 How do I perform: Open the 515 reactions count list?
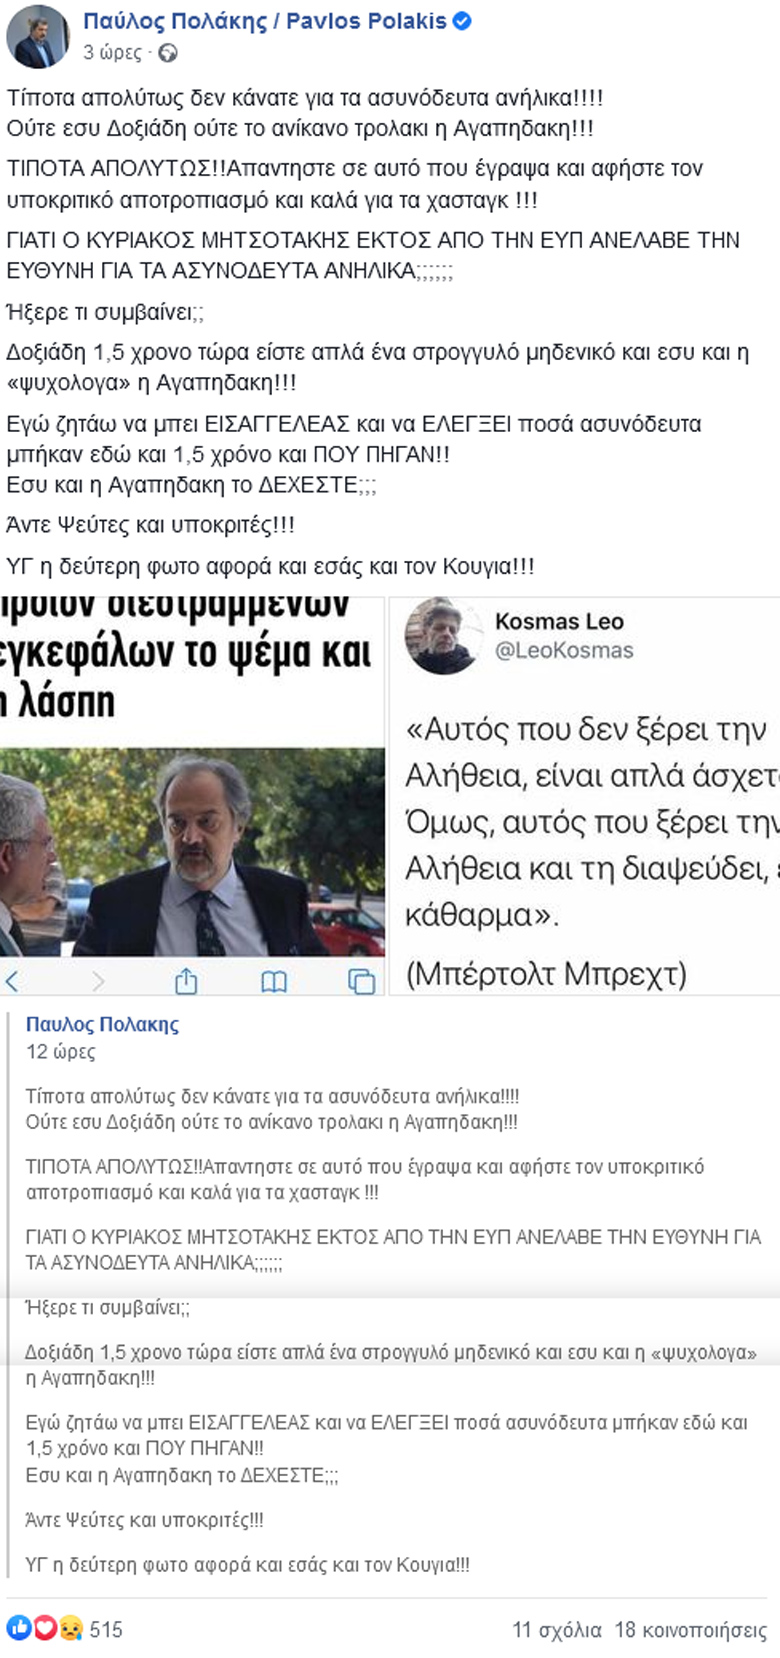click(106, 1629)
